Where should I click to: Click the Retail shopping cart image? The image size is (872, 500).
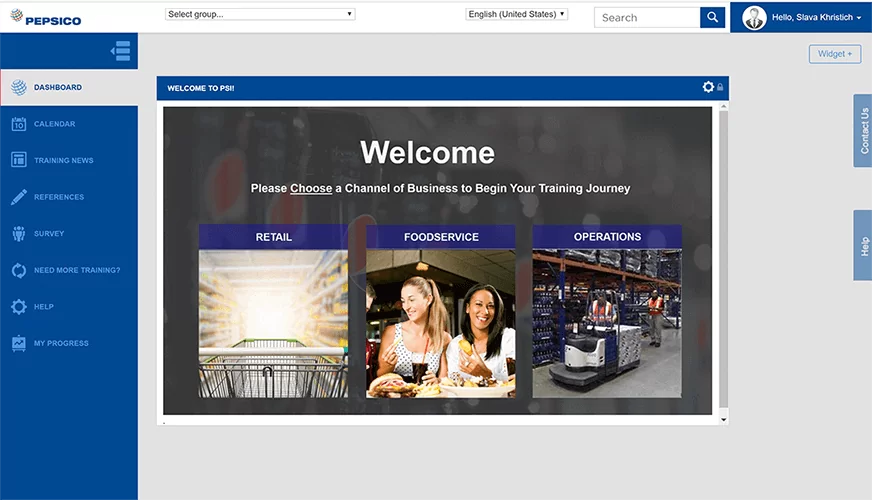(274, 324)
